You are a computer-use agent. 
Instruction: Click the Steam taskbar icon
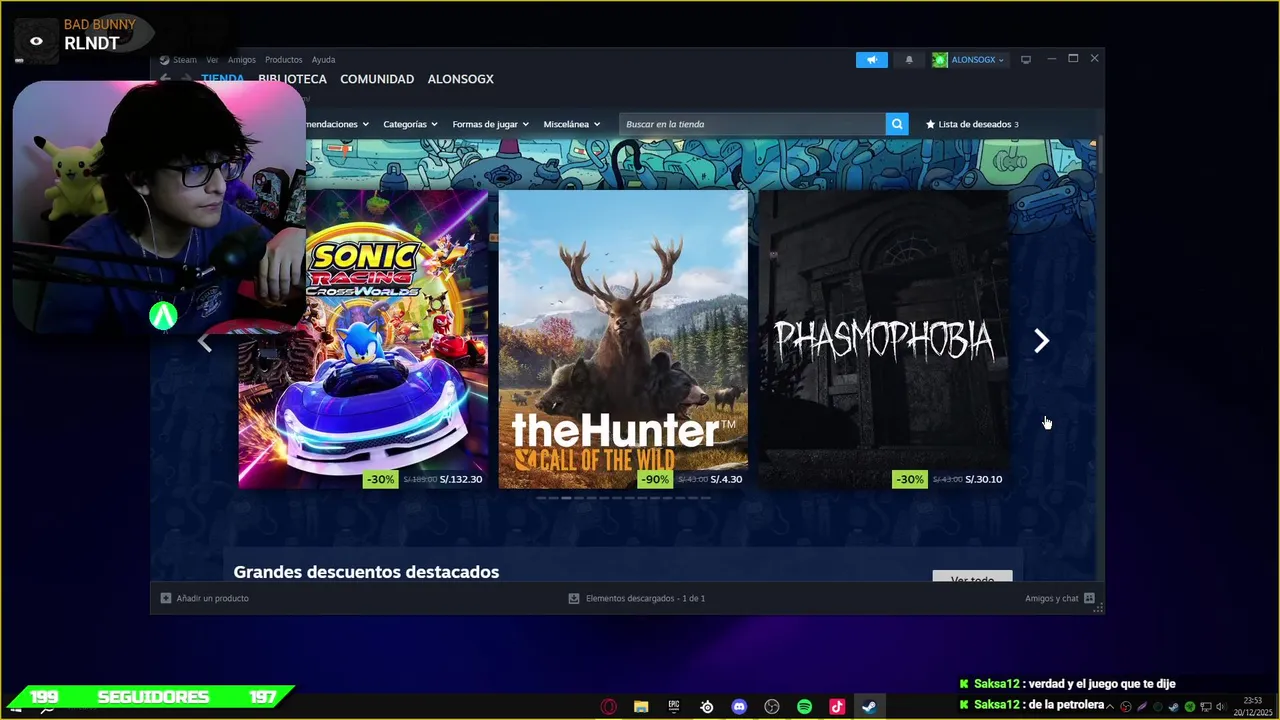point(870,707)
